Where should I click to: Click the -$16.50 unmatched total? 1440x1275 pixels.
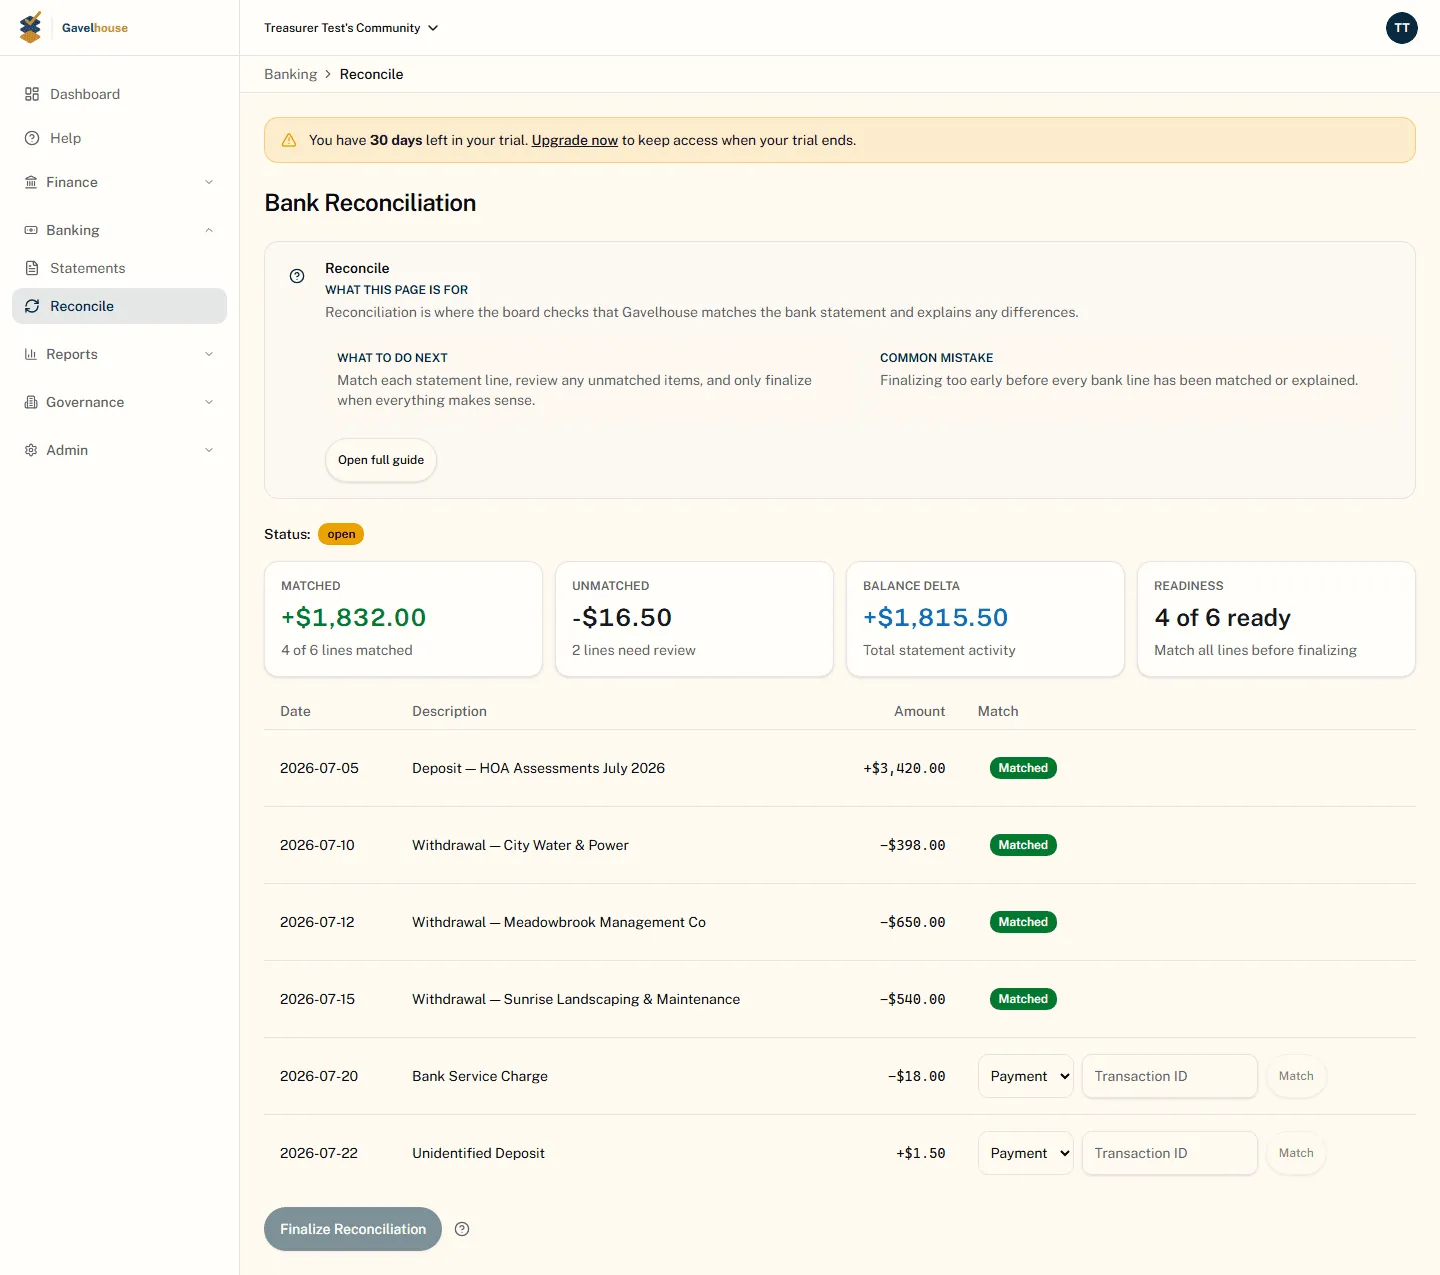pos(621,618)
